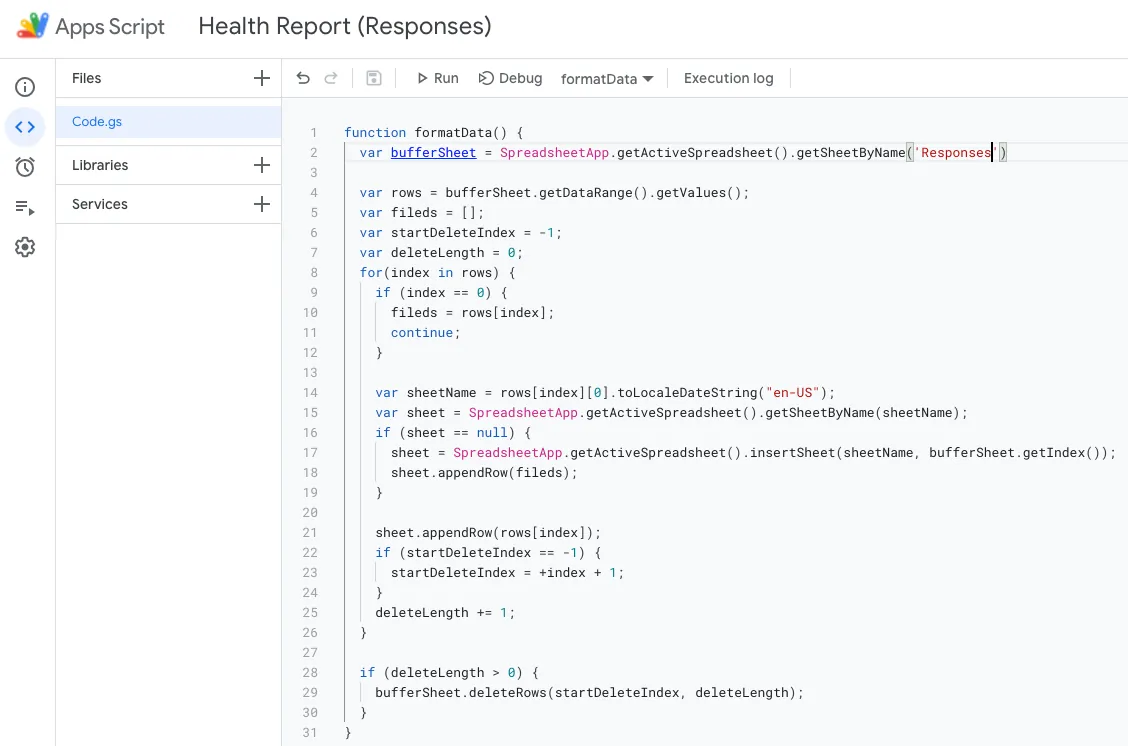Click the Apps Script logo

pyautogui.click(x=32, y=26)
